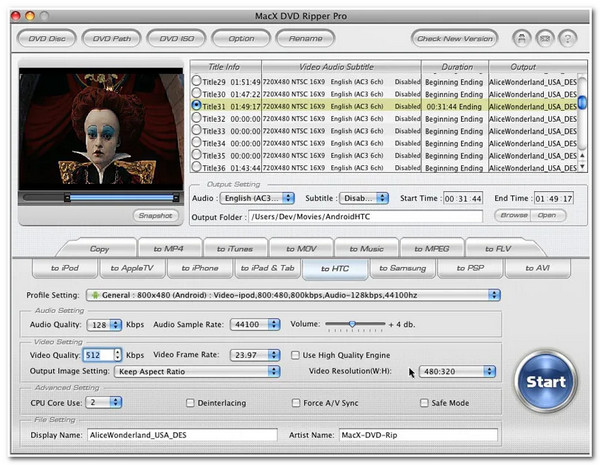Open the Audio Quality dropdown
This screenshot has width=600, height=465.
click(x=104, y=325)
